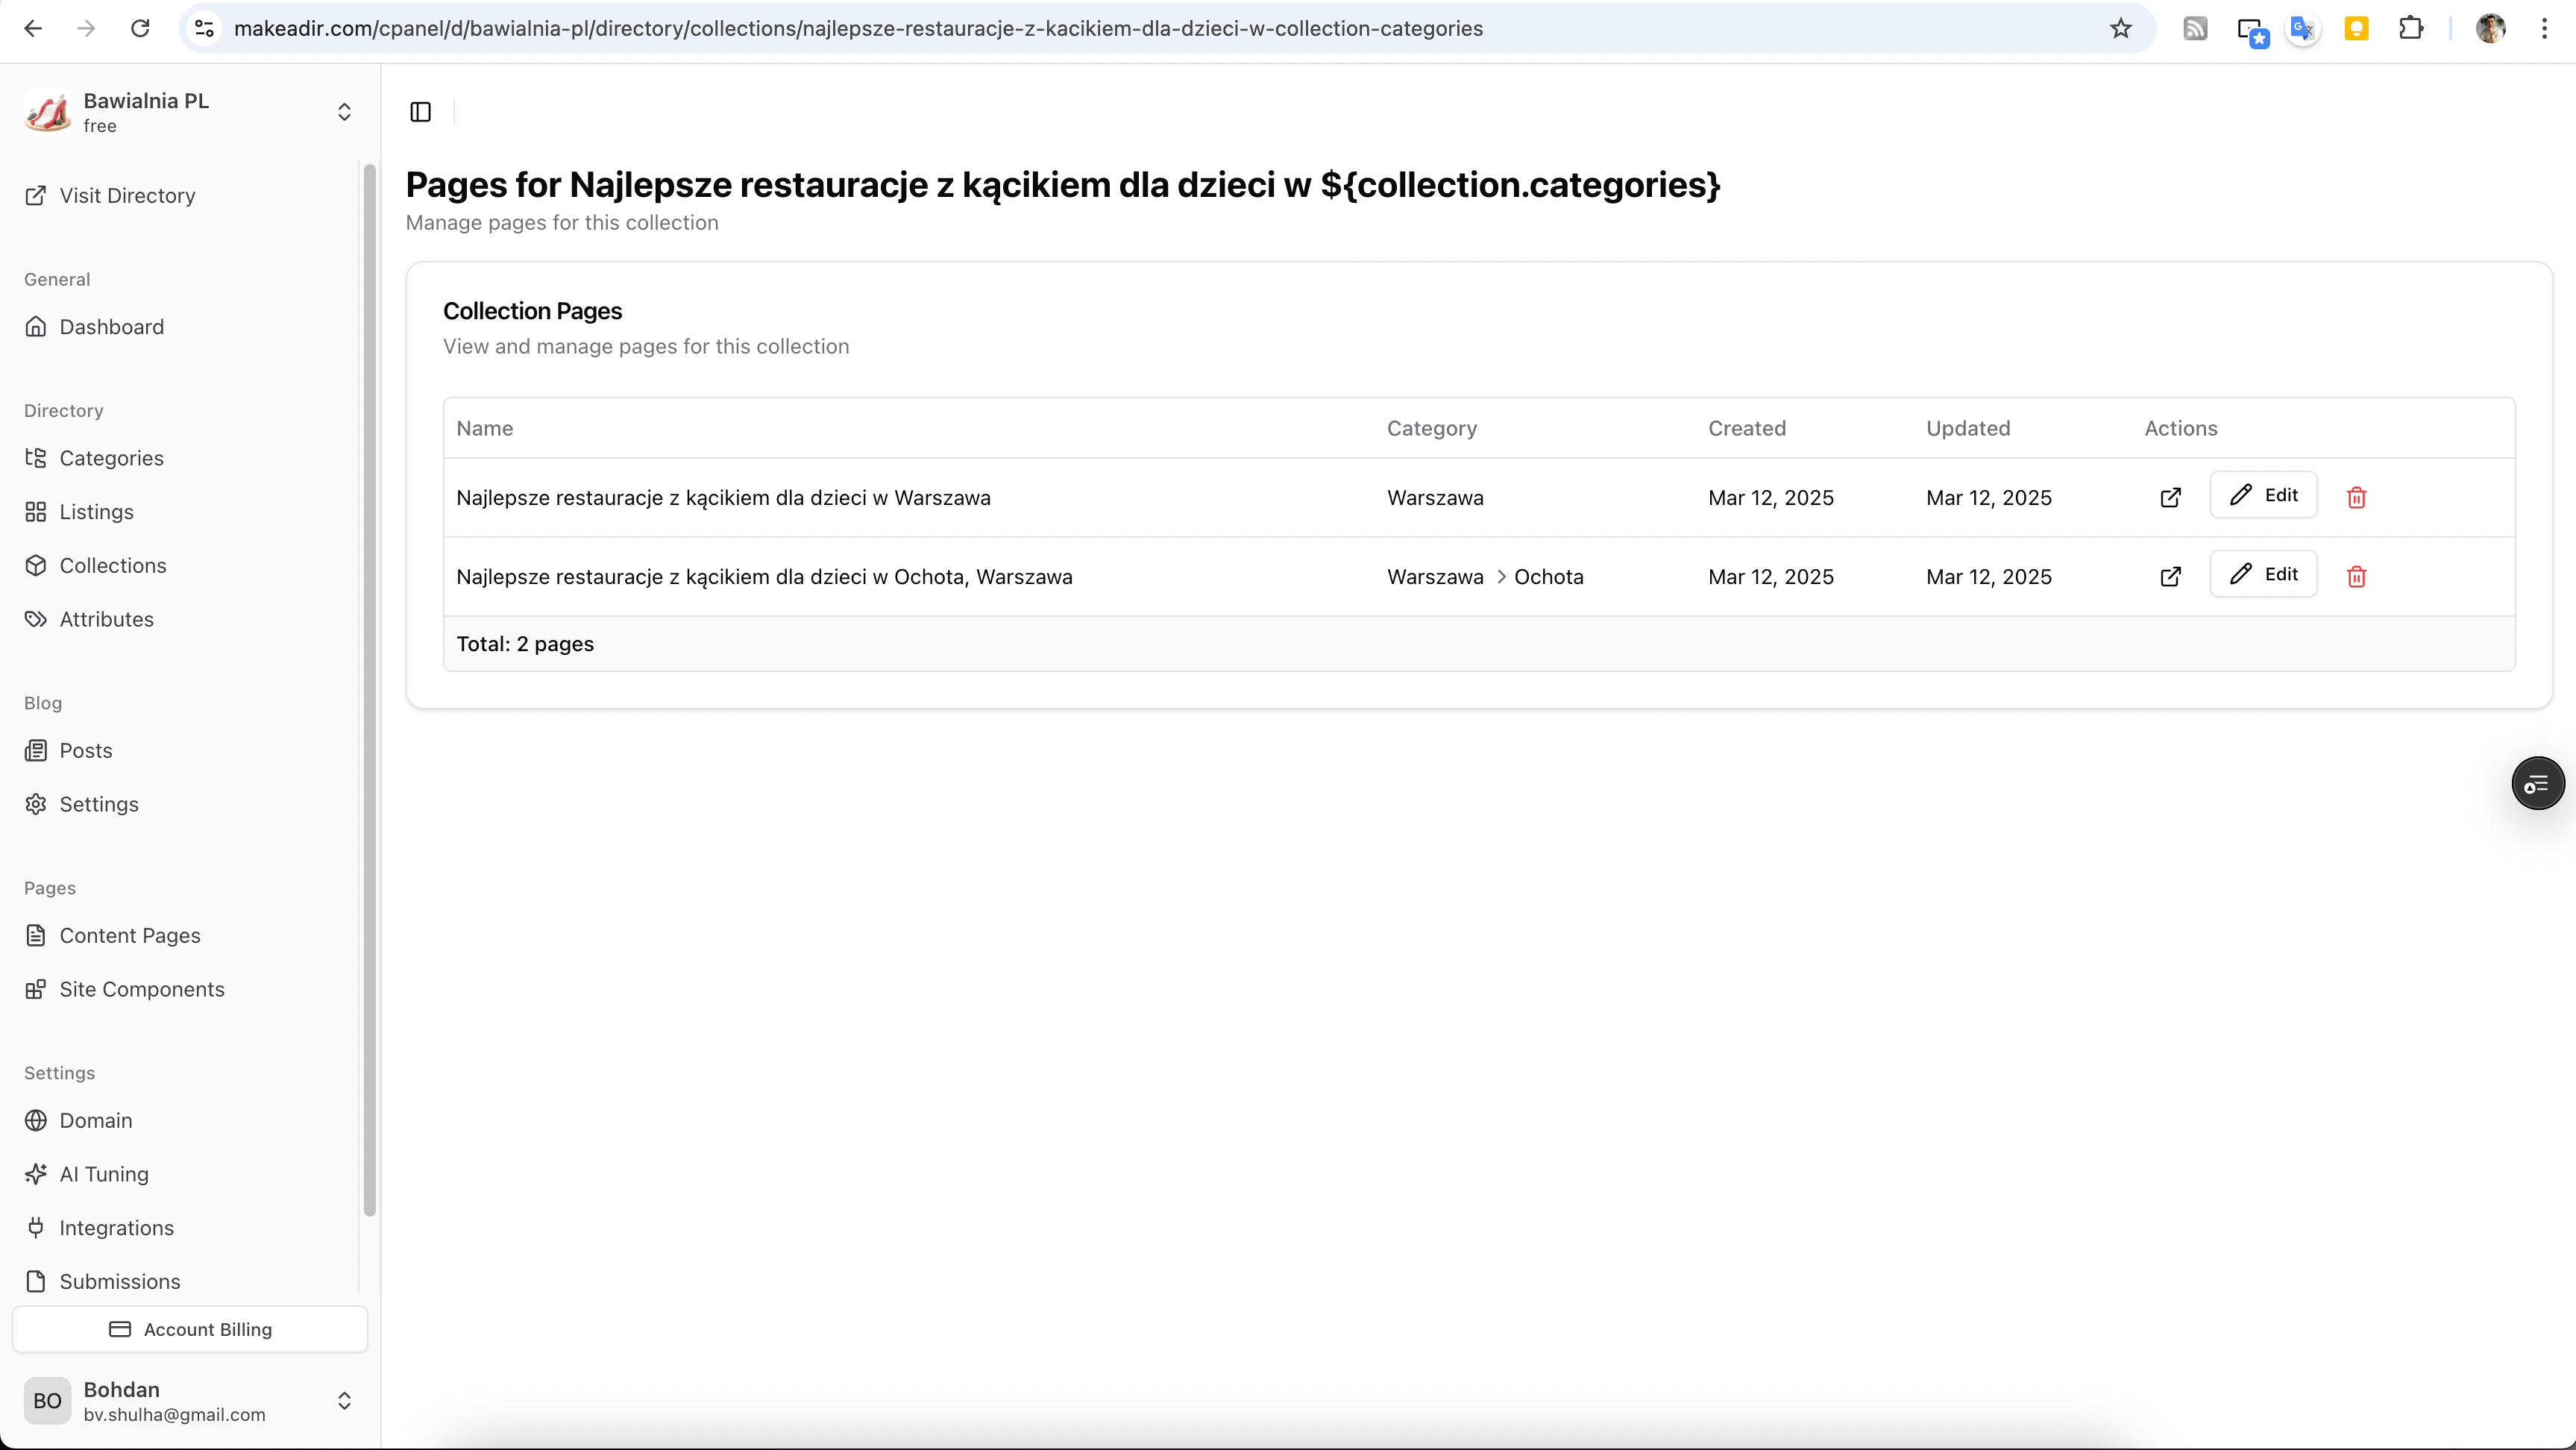Edit the Warszawa collection page
The width and height of the screenshot is (2576, 1450).
(x=2263, y=495)
